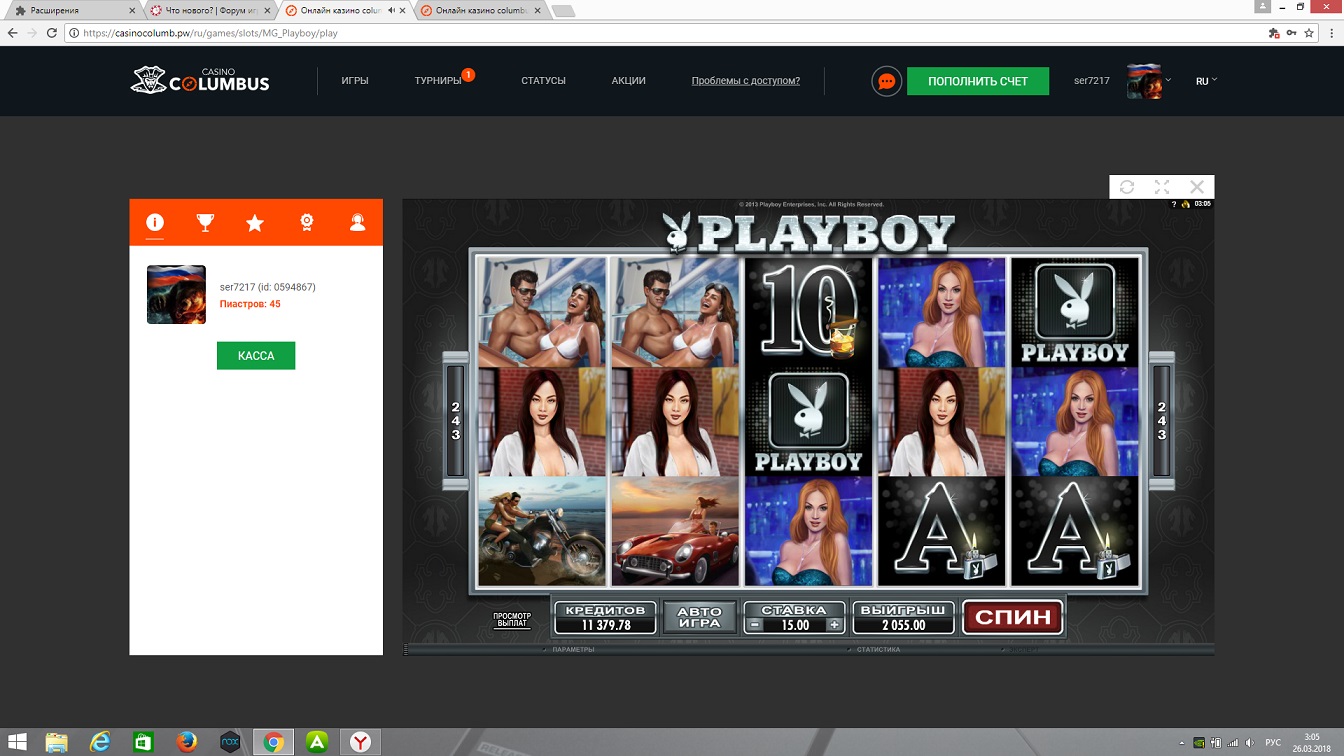Click the user avatar thumbnail in sidebar
The image size is (1344, 756).
click(176, 294)
